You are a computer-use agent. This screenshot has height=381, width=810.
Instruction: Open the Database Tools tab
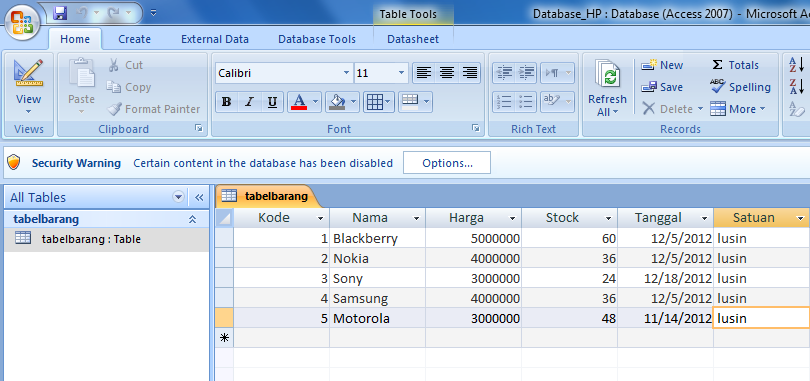[x=317, y=39]
